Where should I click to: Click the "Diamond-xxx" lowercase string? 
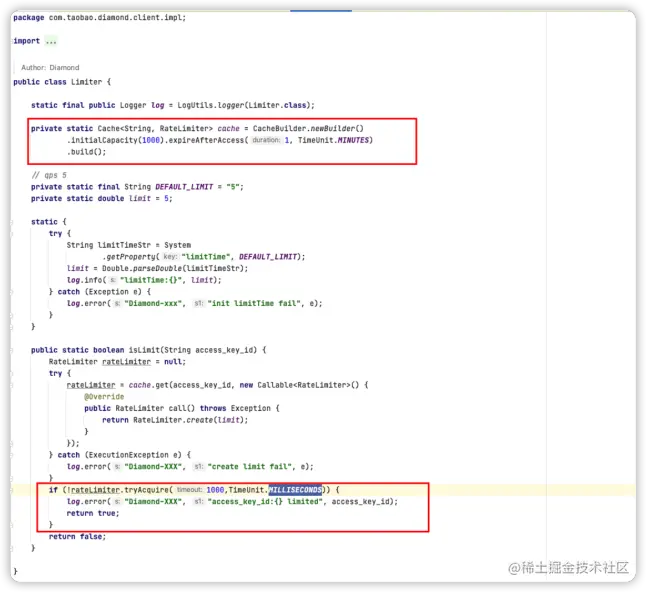pyautogui.click(x=153, y=304)
